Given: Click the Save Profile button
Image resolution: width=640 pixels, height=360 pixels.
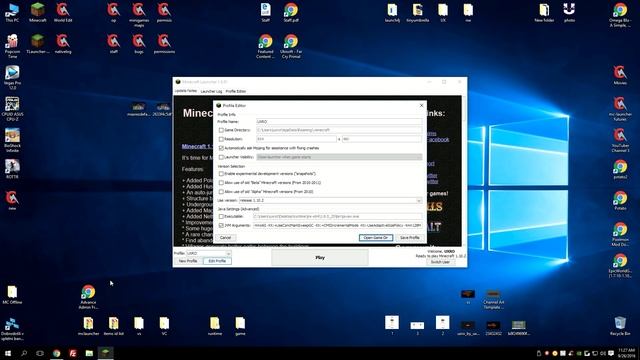Looking at the screenshot, I should pos(409,238).
